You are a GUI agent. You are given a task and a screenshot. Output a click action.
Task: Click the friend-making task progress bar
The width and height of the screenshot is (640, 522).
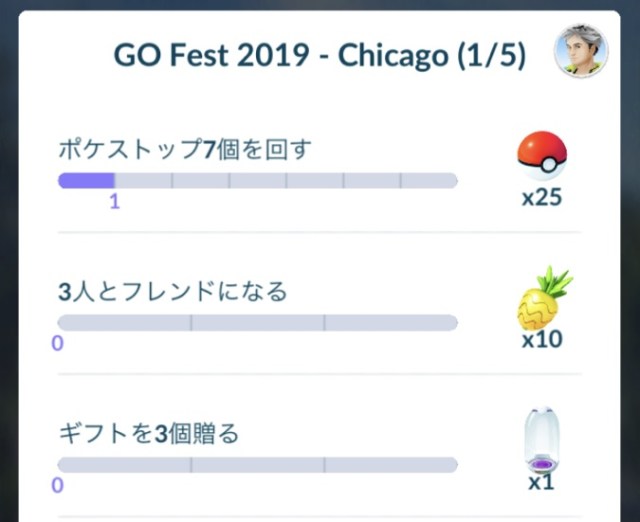click(x=257, y=323)
